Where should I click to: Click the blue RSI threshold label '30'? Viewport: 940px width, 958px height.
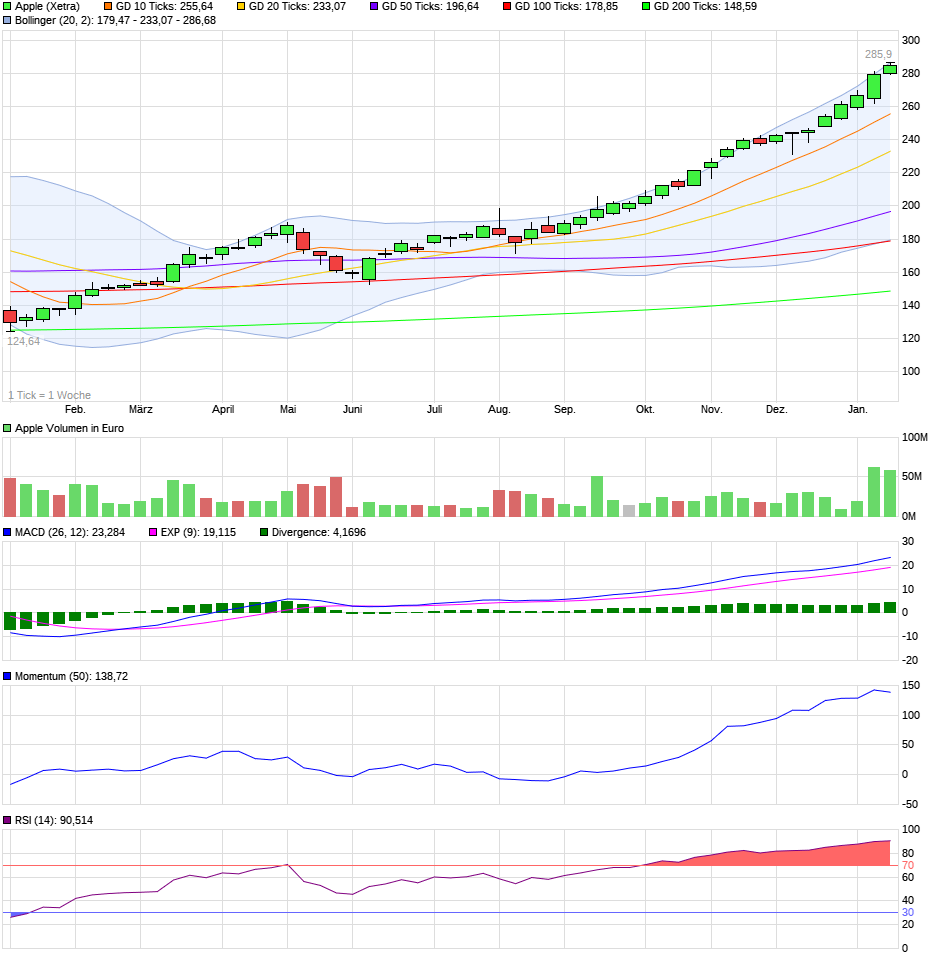[x=908, y=913]
